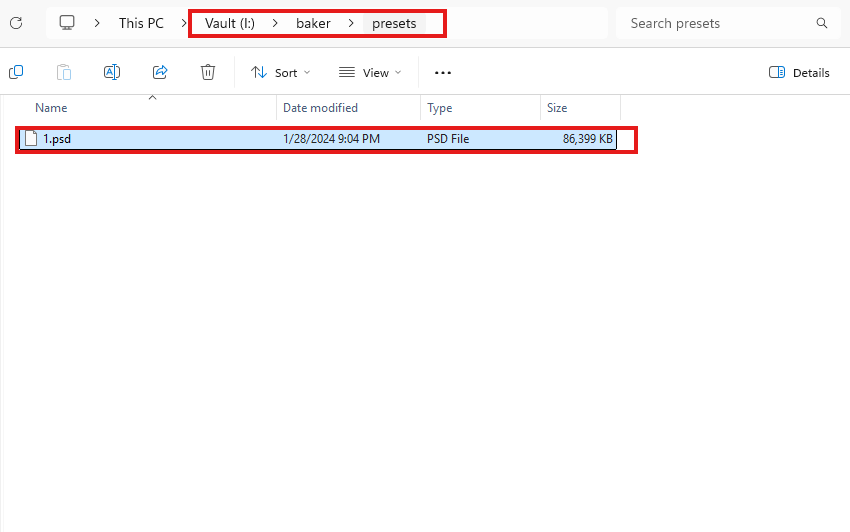Image resolution: width=850 pixels, height=532 pixels.
Task: Type in the Search presets field
Action: tap(715, 23)
